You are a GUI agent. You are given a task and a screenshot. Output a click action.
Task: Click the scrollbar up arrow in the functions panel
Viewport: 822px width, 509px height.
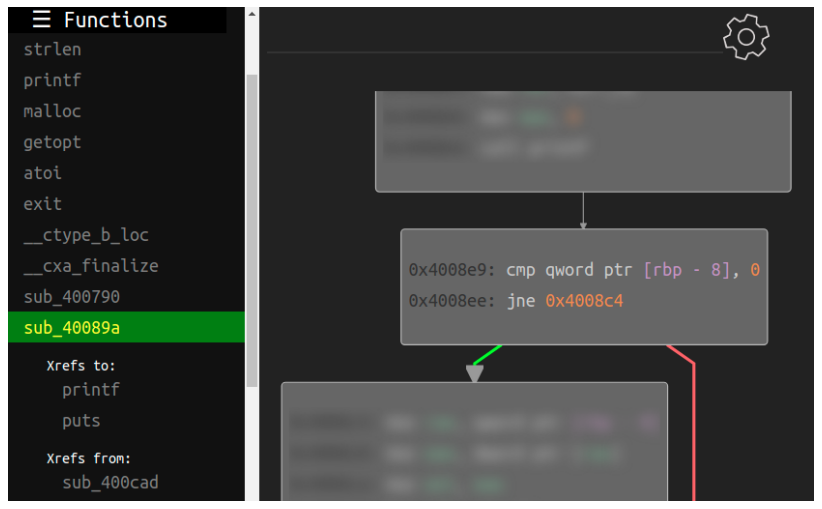[x=252, y=15]
